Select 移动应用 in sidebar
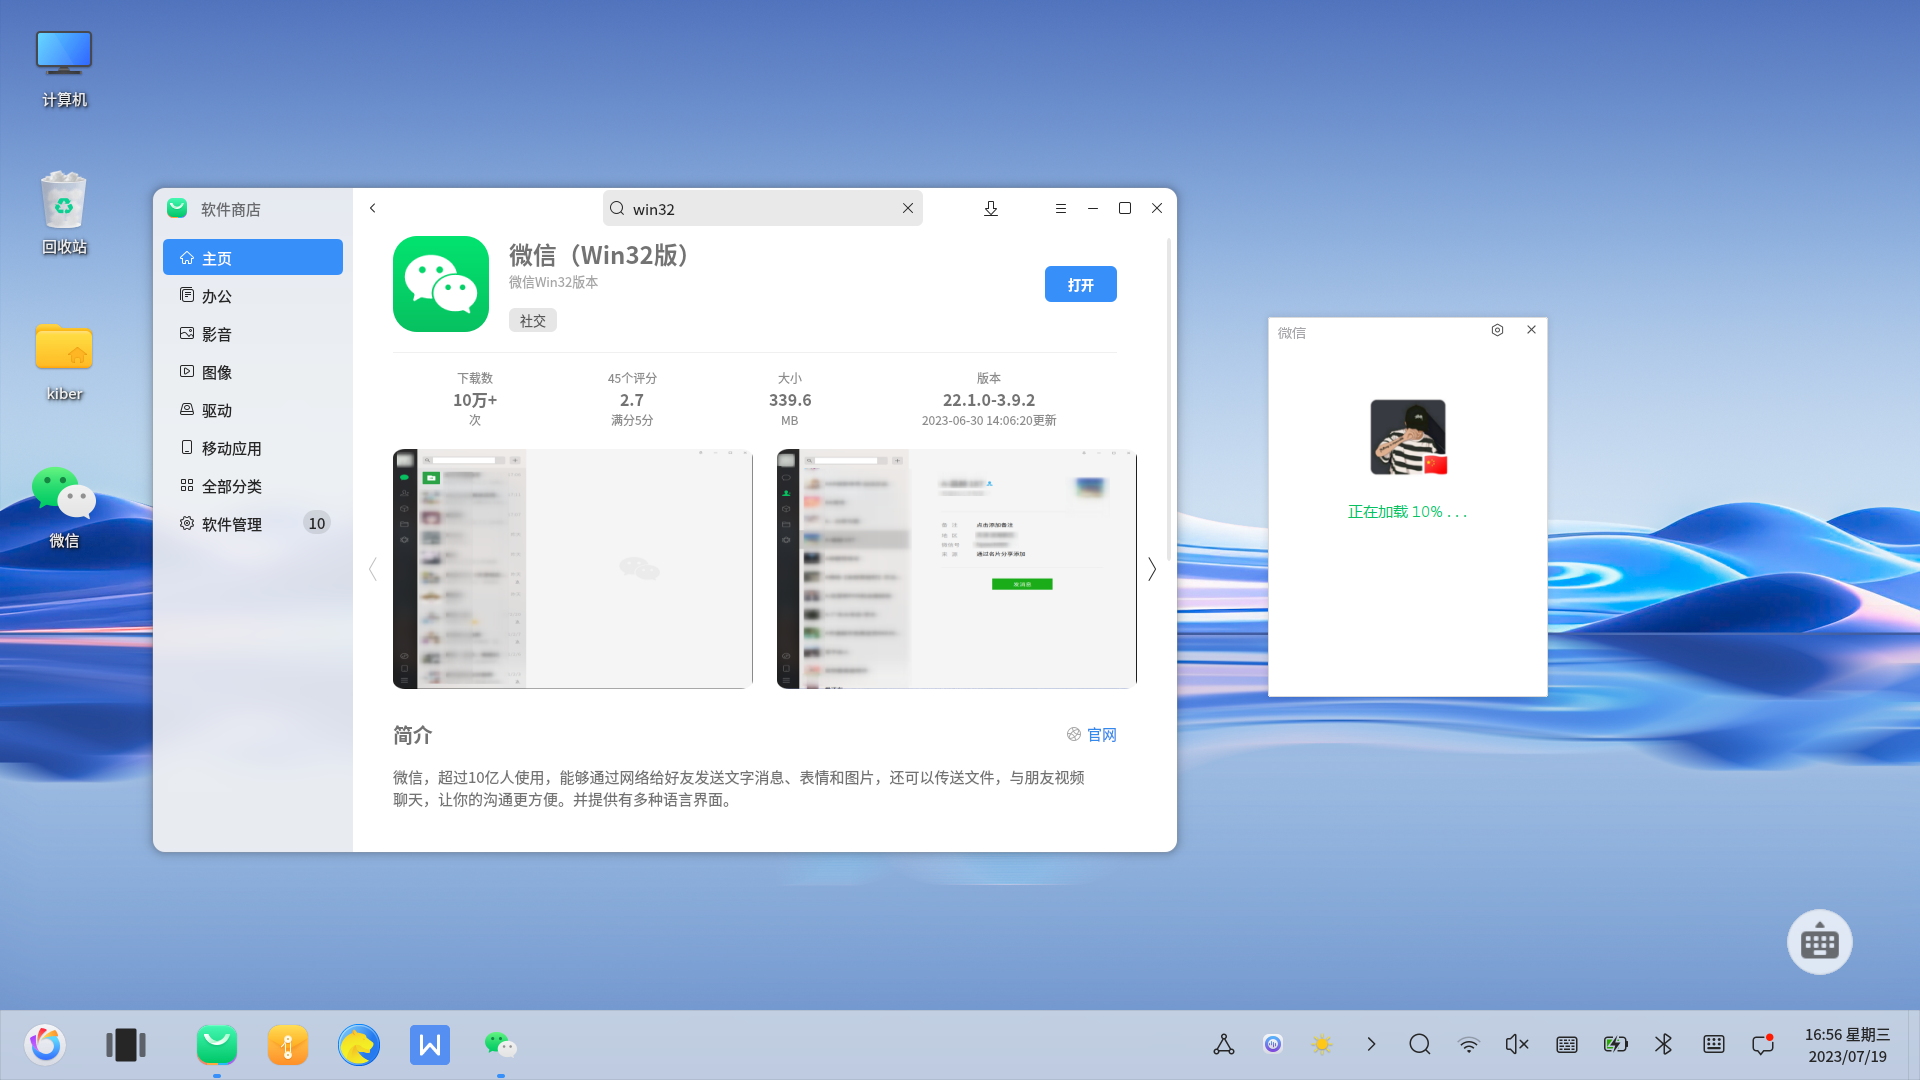Viewport: 1920px width, 1080px height. [x=253, y=447]
